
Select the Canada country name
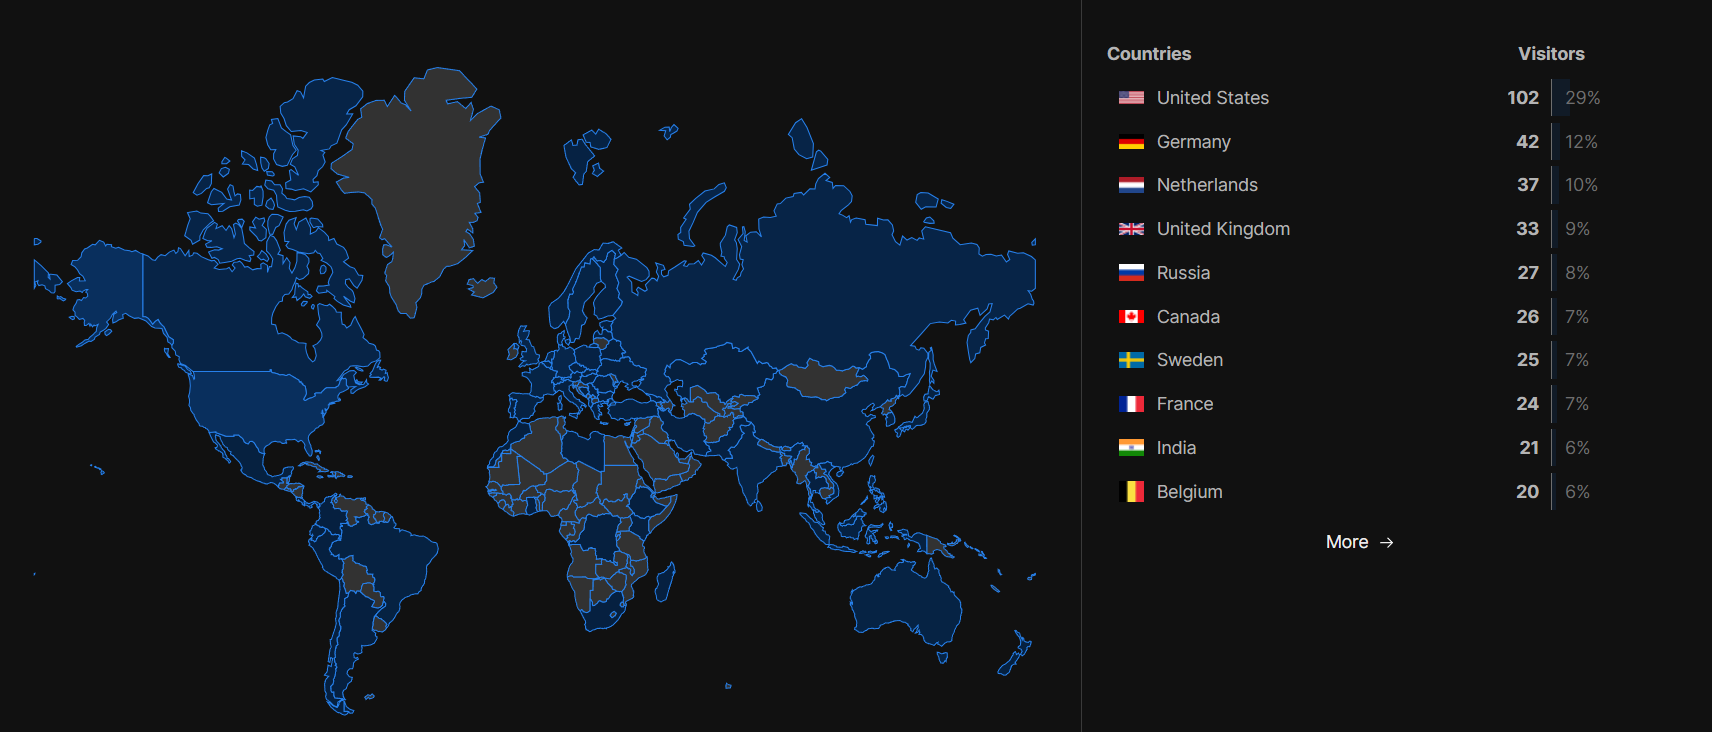[x=1188, y=317]
